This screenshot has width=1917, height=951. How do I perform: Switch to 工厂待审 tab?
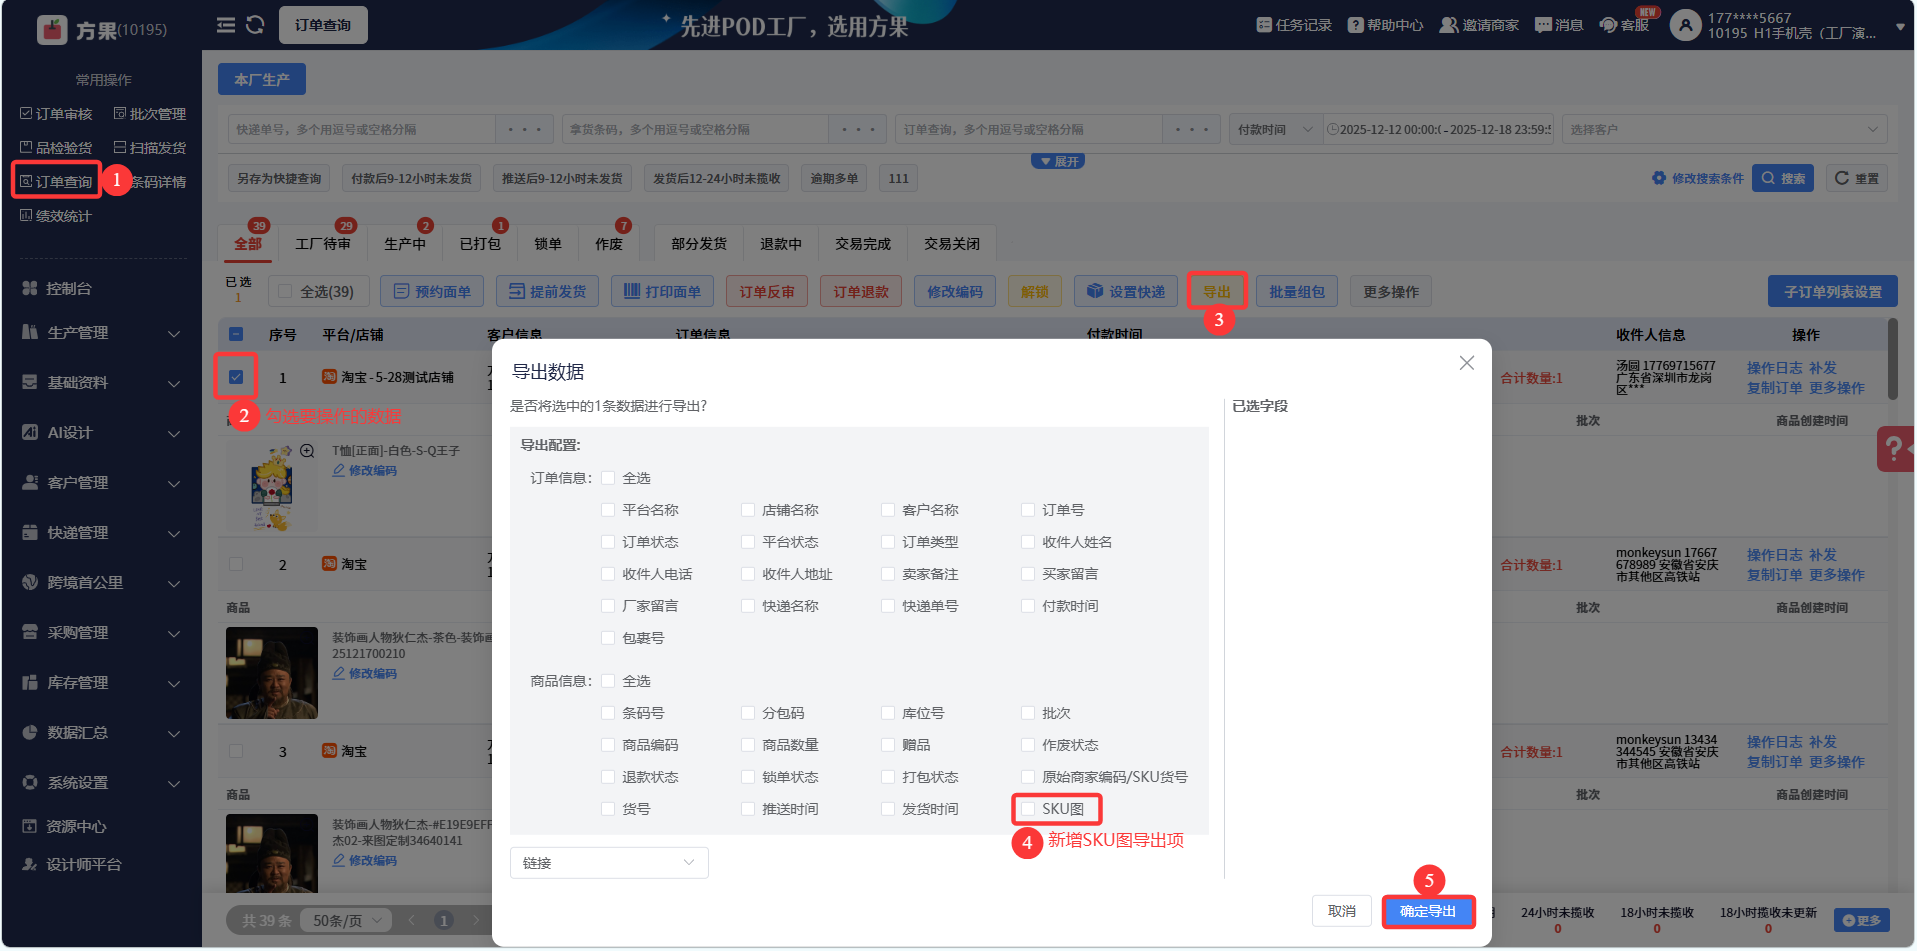coord(323,244)
